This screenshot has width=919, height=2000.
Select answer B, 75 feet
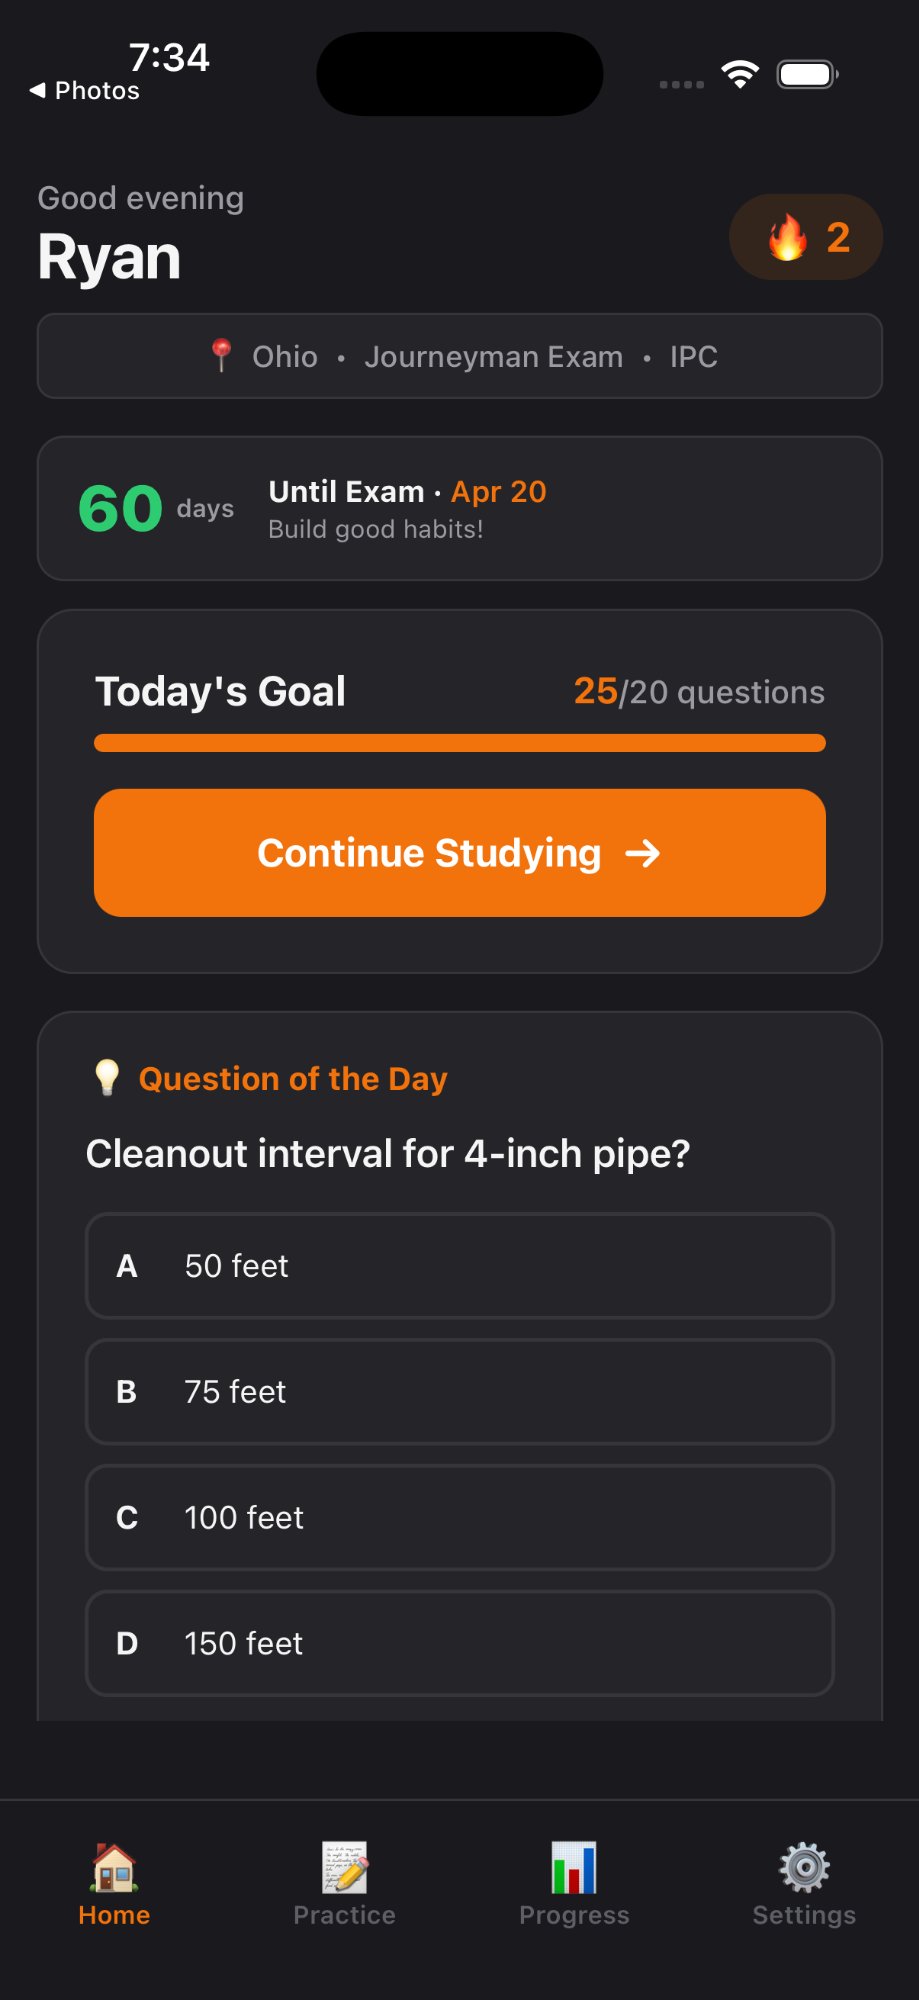(x=459, y=1392)
